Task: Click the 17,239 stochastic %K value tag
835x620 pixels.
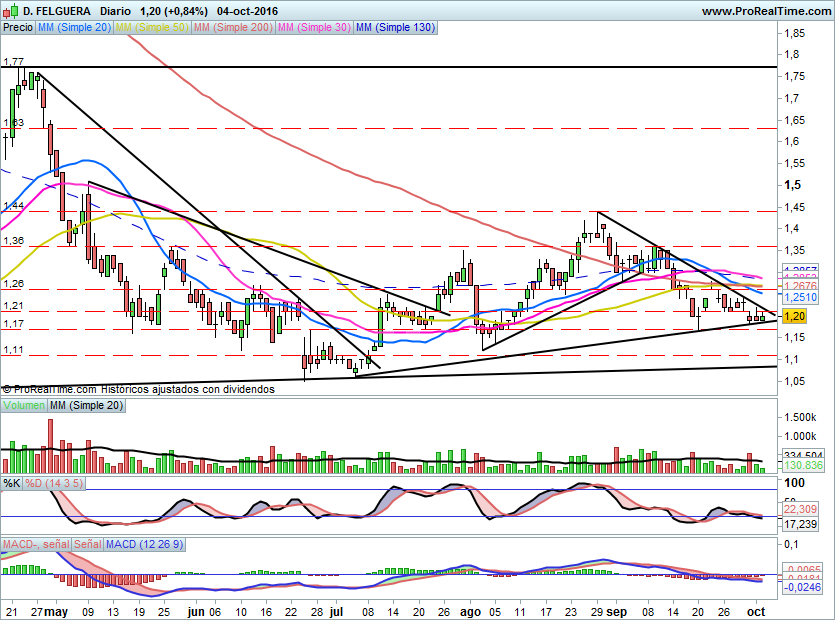Action: tap(801, 524)
